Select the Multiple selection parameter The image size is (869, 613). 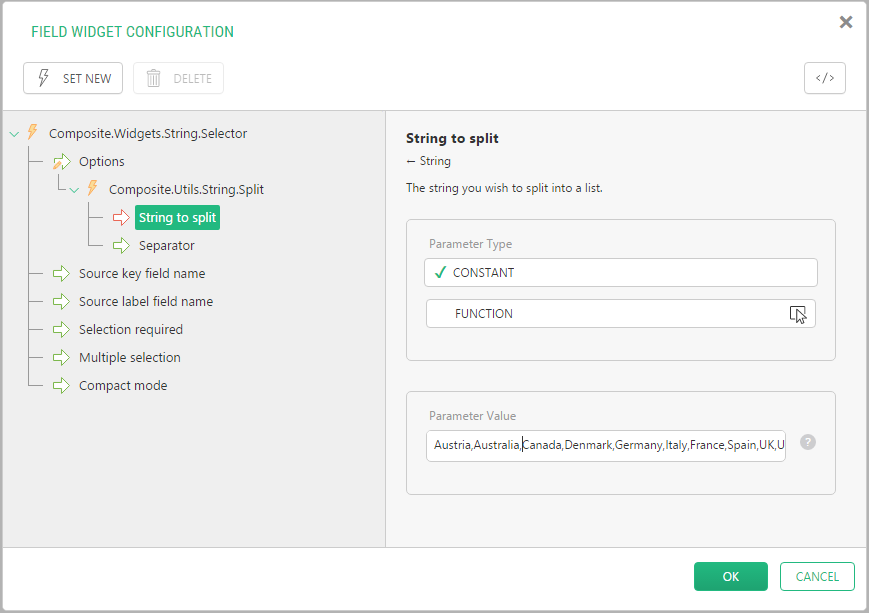tap(129, 357)
